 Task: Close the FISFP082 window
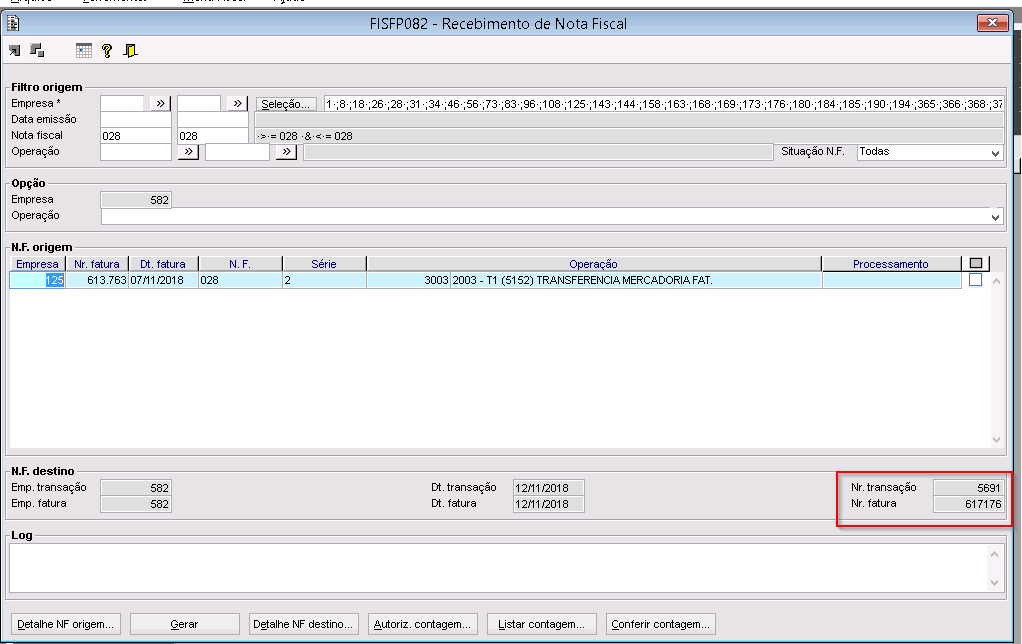992,23
